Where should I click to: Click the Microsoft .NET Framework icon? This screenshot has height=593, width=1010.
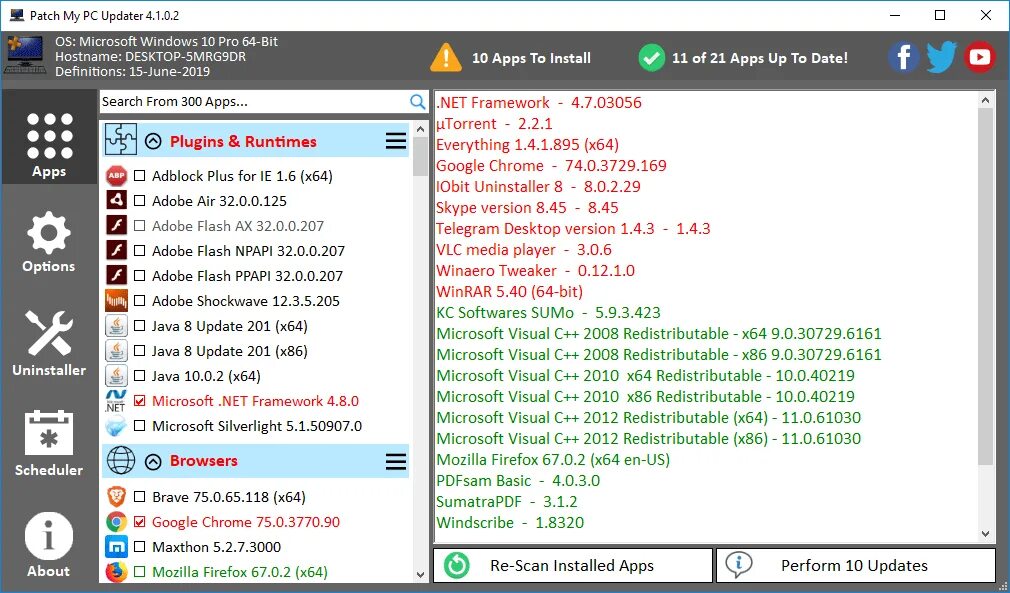point(115,400)
